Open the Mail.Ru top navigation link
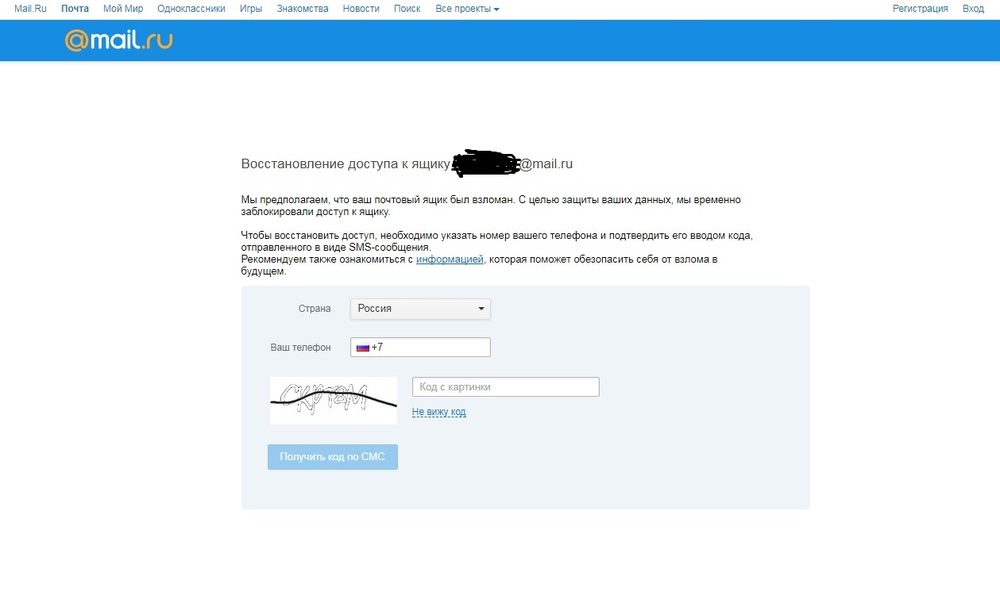1000x611 pixels. (x=31, y=9)
